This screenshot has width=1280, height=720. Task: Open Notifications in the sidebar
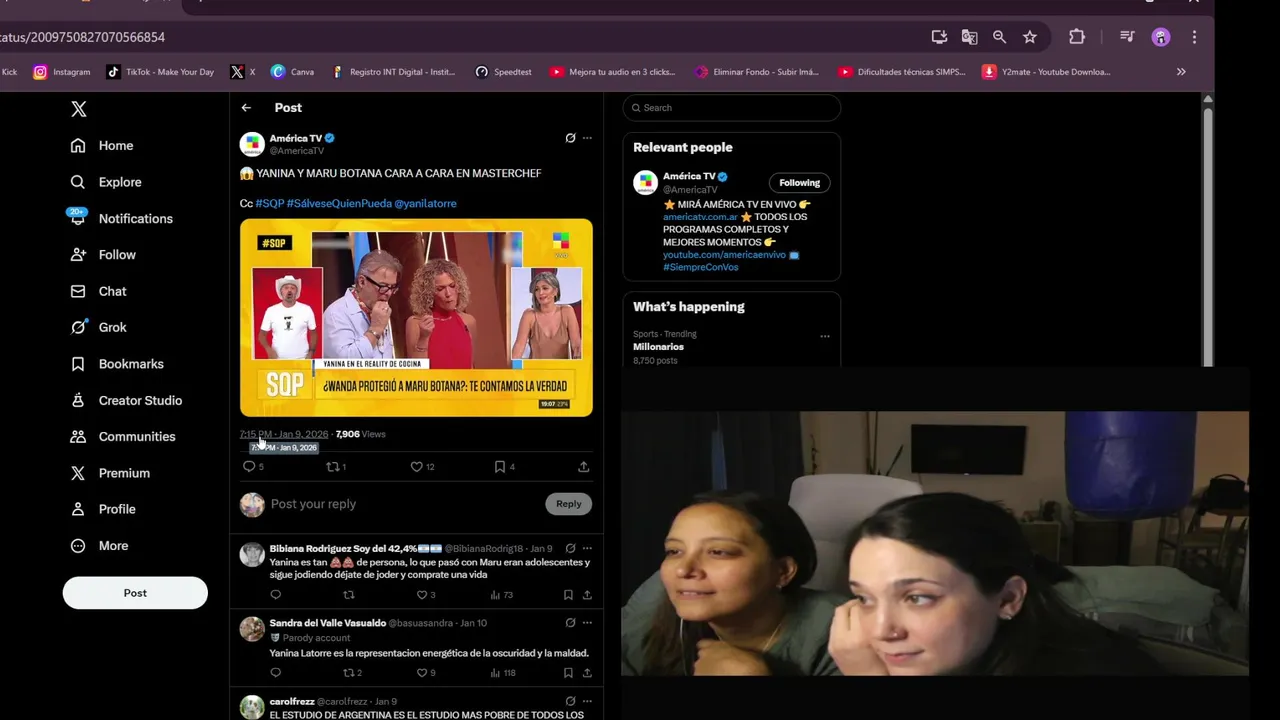pos(121,218)
